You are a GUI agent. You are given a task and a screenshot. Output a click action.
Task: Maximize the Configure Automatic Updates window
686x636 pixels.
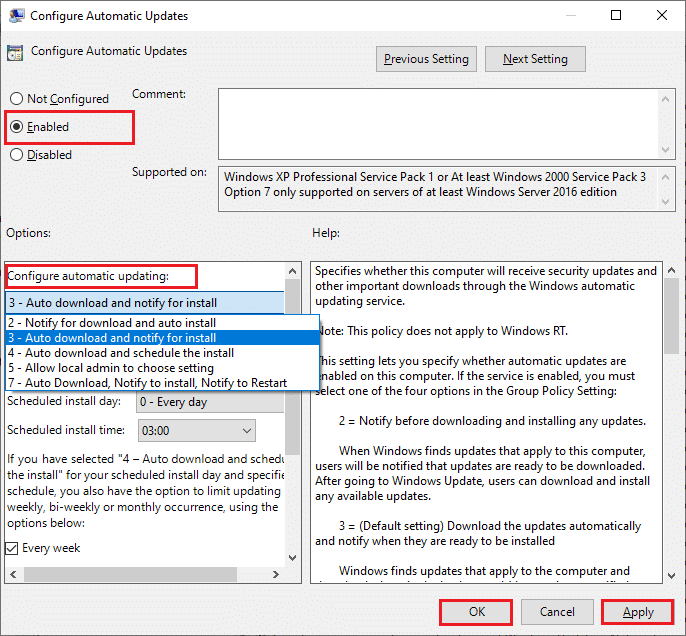(616, 15)
